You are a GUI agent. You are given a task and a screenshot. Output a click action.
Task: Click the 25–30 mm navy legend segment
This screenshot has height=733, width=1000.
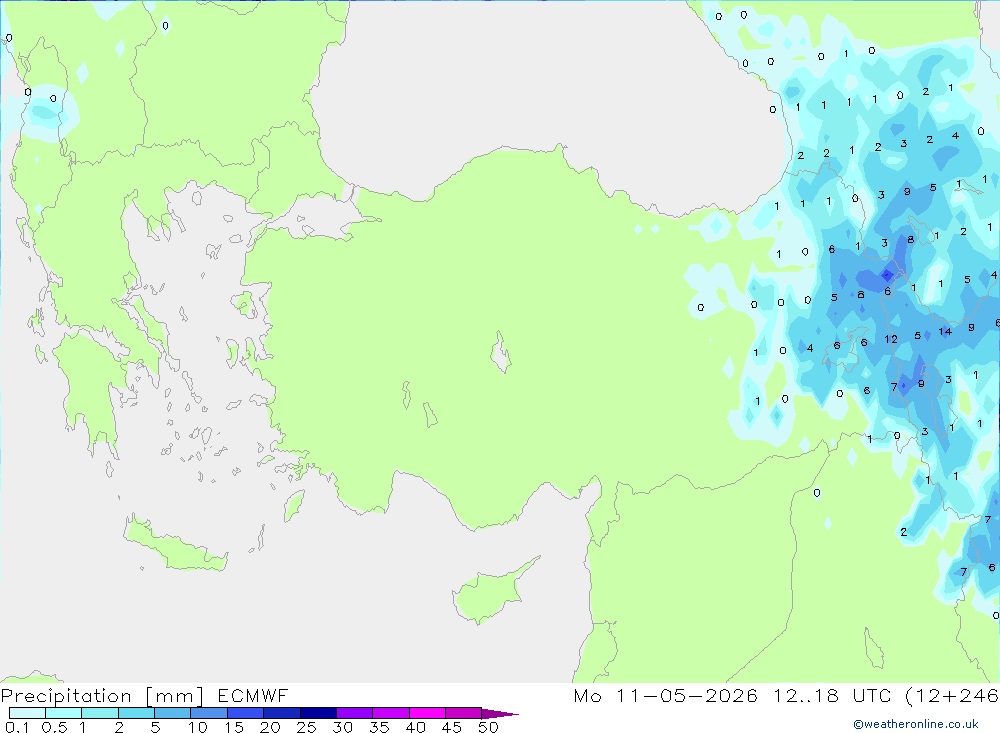(318, 713)
